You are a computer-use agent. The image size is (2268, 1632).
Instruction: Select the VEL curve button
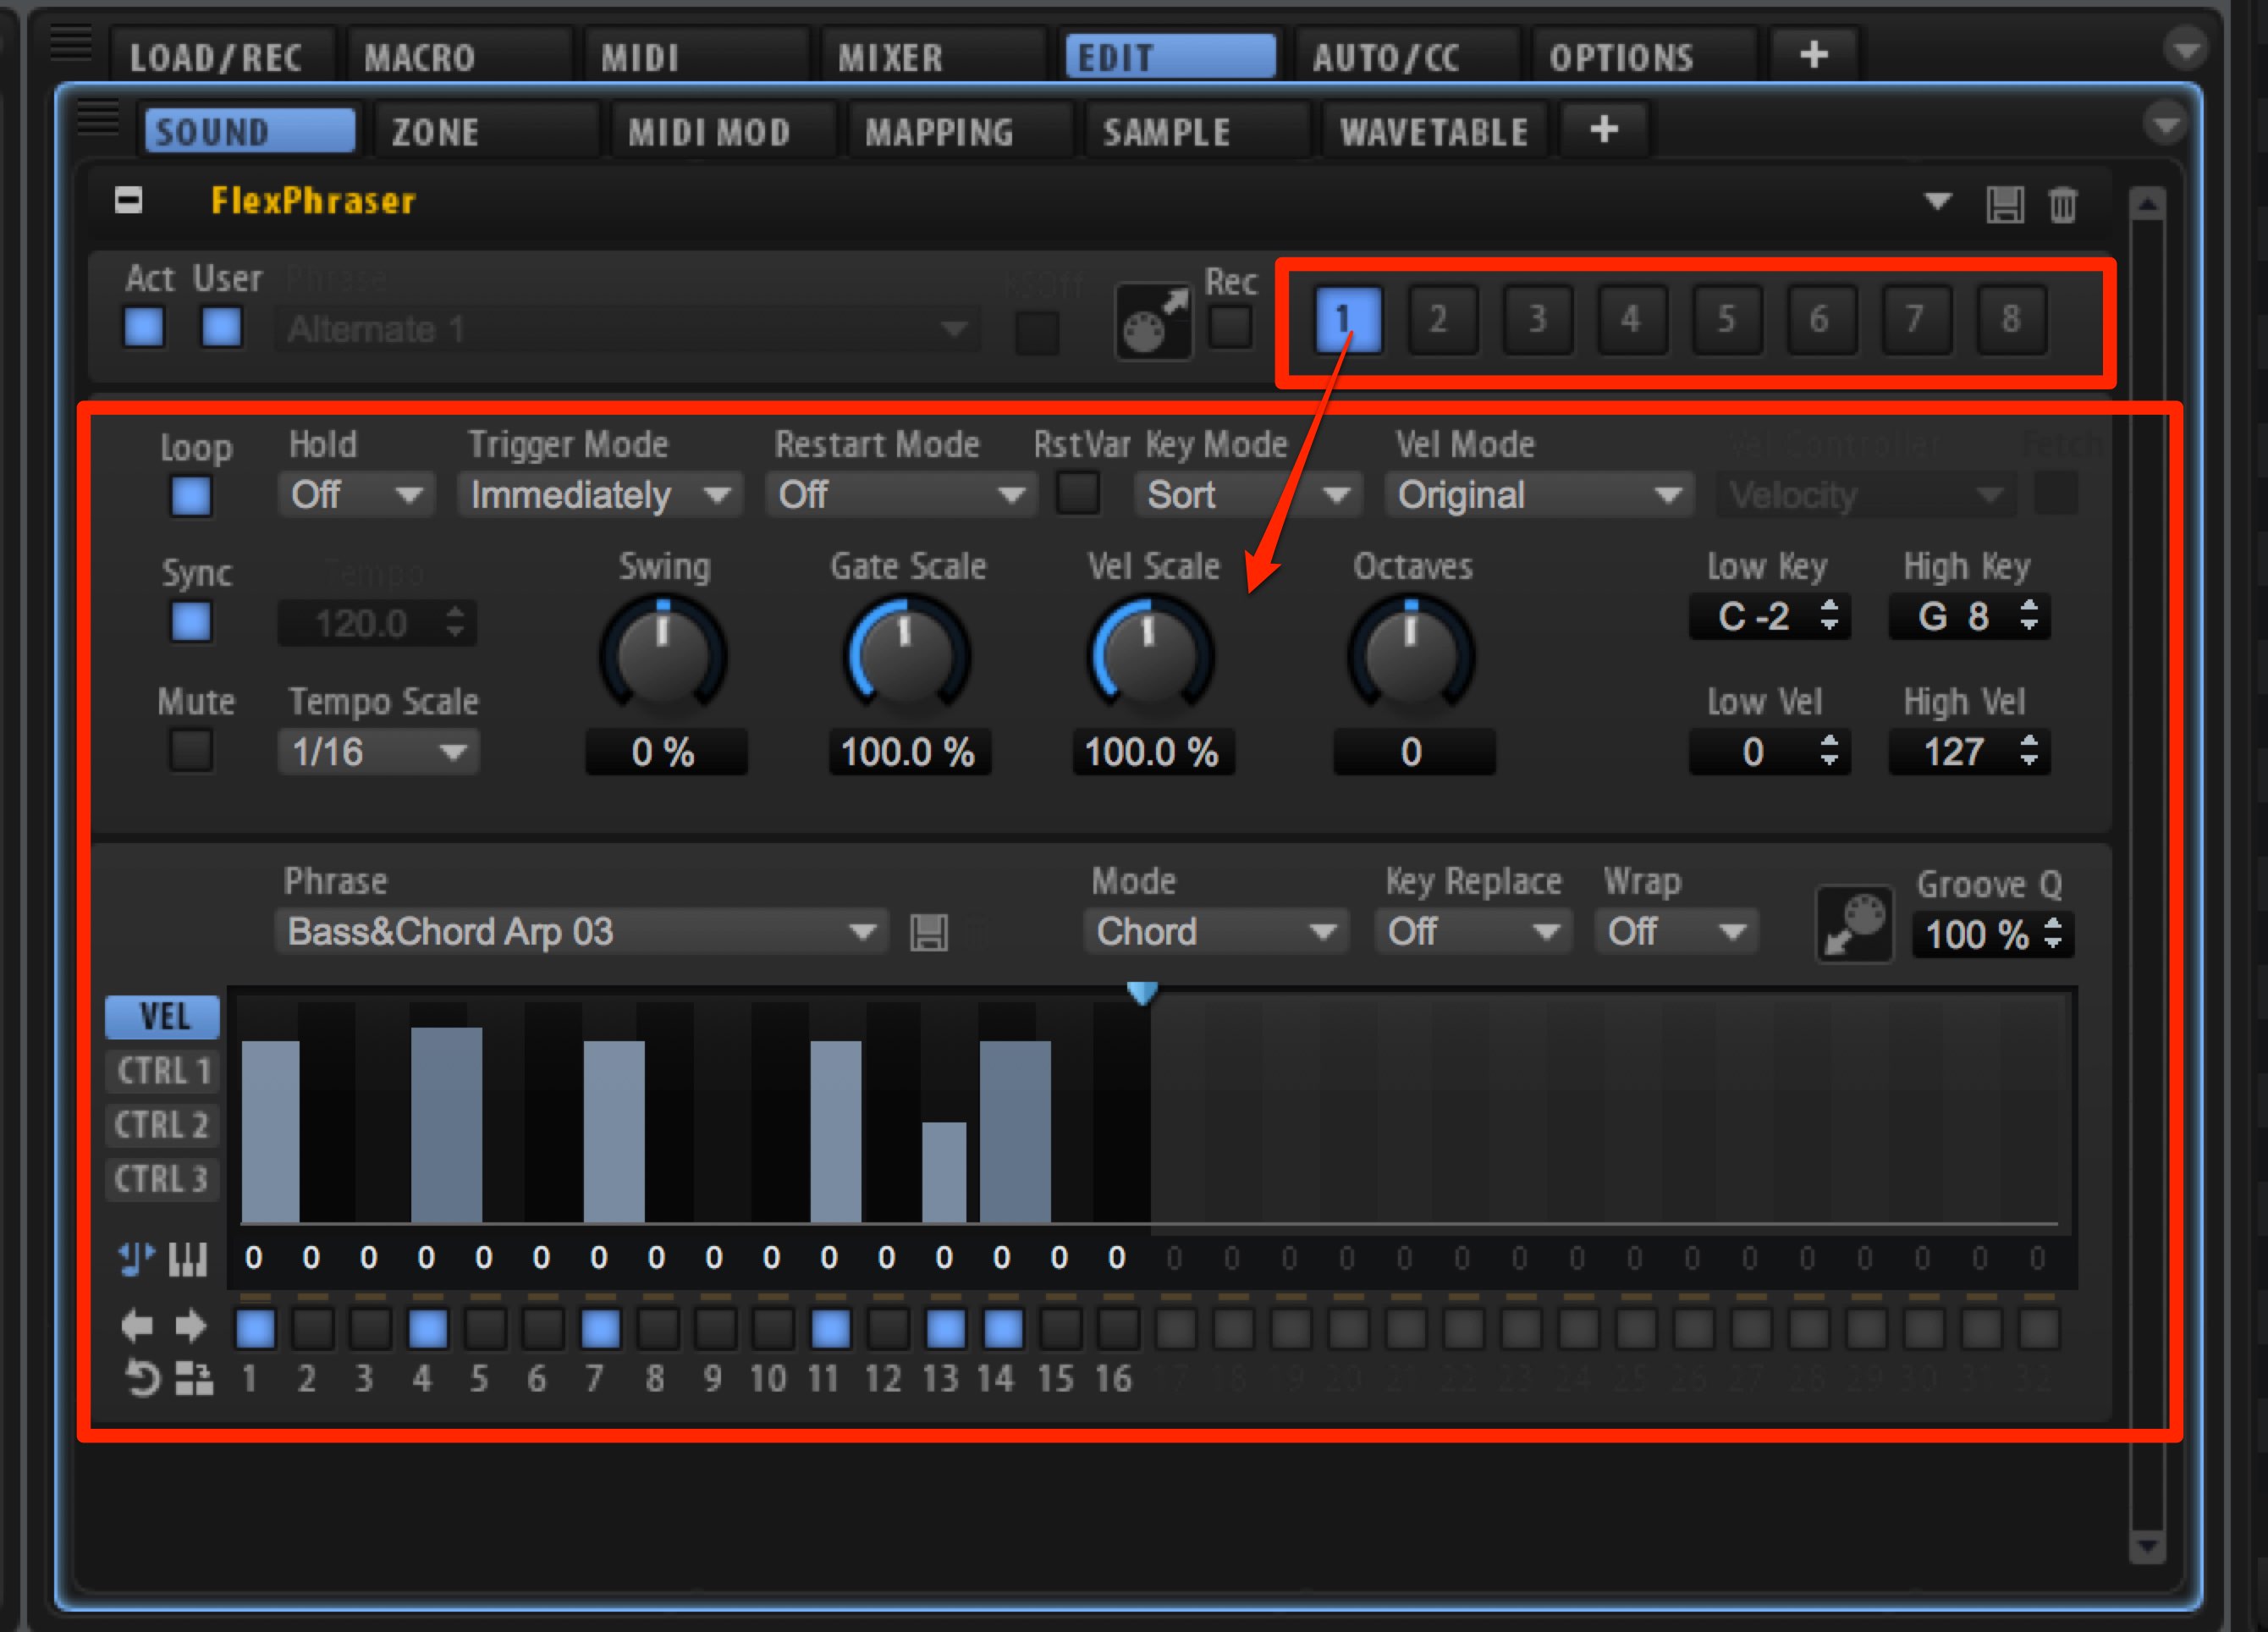point(163,1017)
